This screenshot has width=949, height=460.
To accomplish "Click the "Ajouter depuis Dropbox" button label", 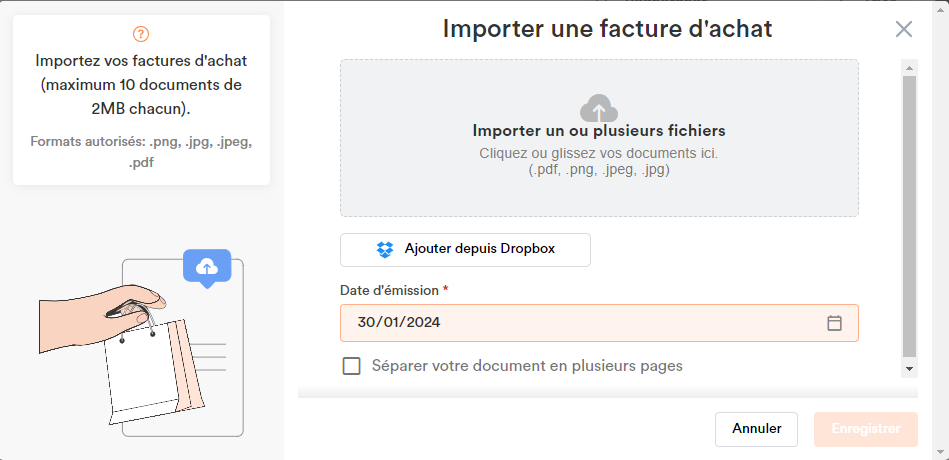I will point(479,249).
